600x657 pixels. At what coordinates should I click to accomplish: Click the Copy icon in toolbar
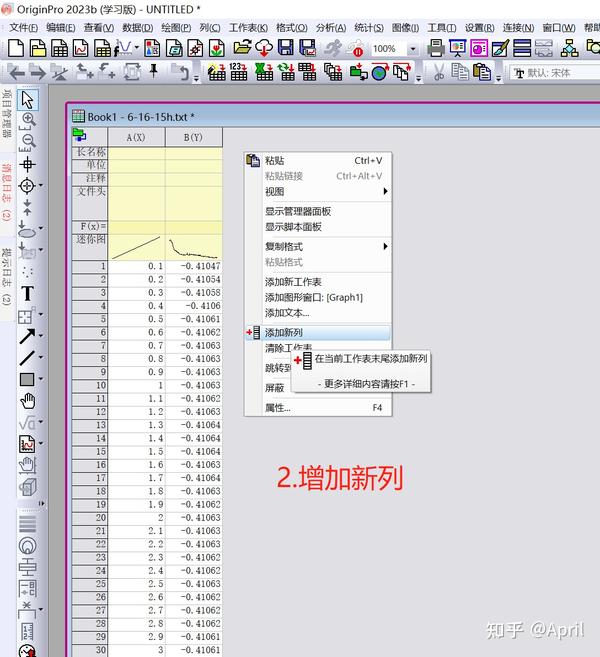pyautogui.click(x=460, y=72)
